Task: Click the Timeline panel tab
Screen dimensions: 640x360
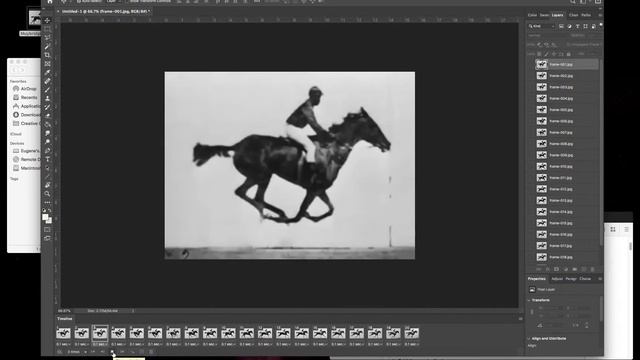Action: click(x=64, y=319)
